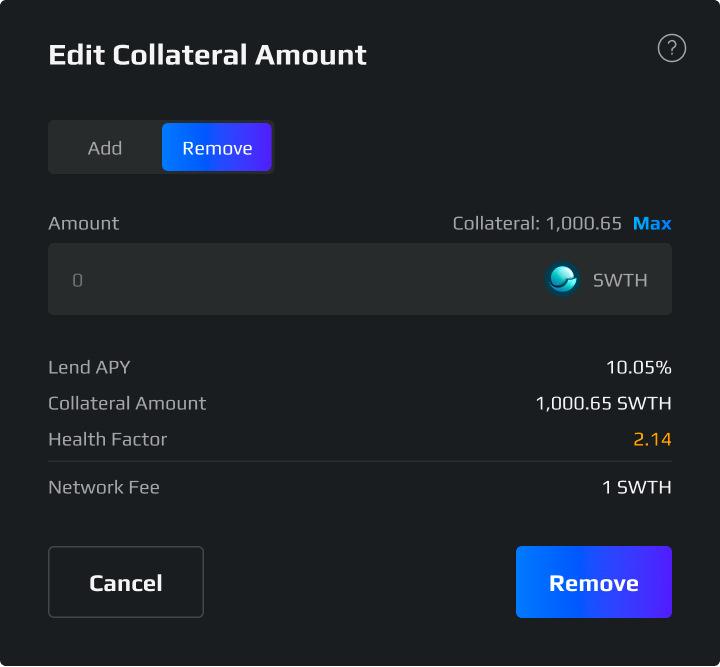Image resolution: width=720 pixels, height=667 pixels.
Task: Click the orange 2.14 health factor value
Action: pyautogui.click(x=652, y=439)
